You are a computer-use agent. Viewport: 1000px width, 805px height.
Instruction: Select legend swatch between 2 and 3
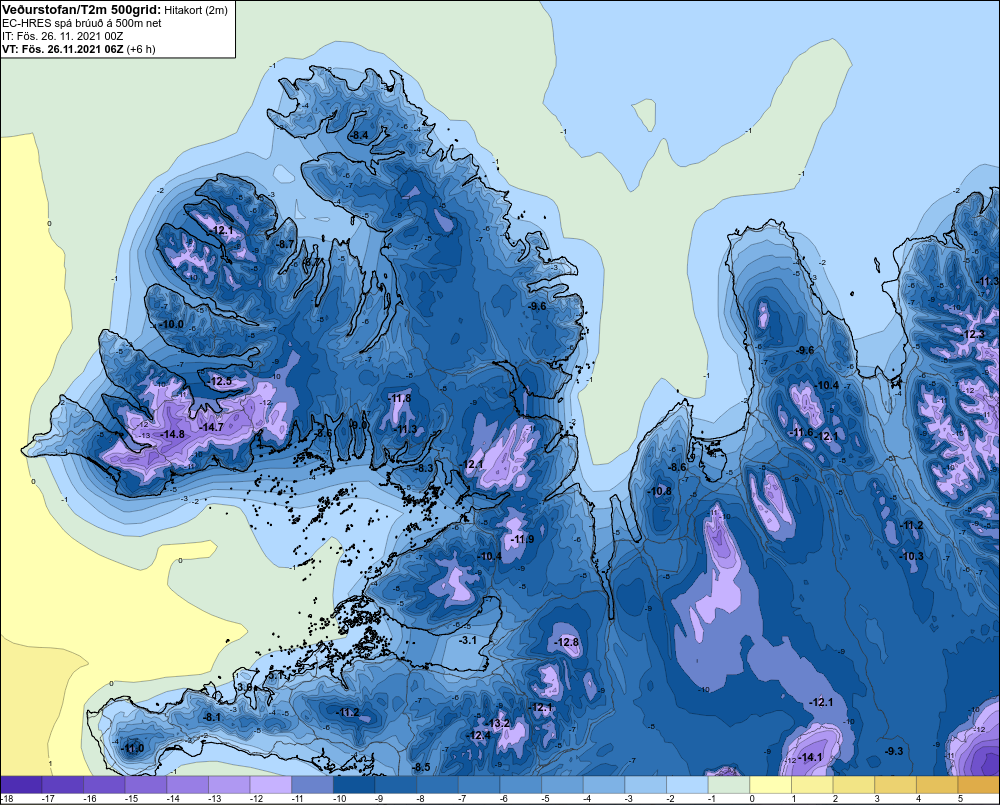(x=854, y=785)
